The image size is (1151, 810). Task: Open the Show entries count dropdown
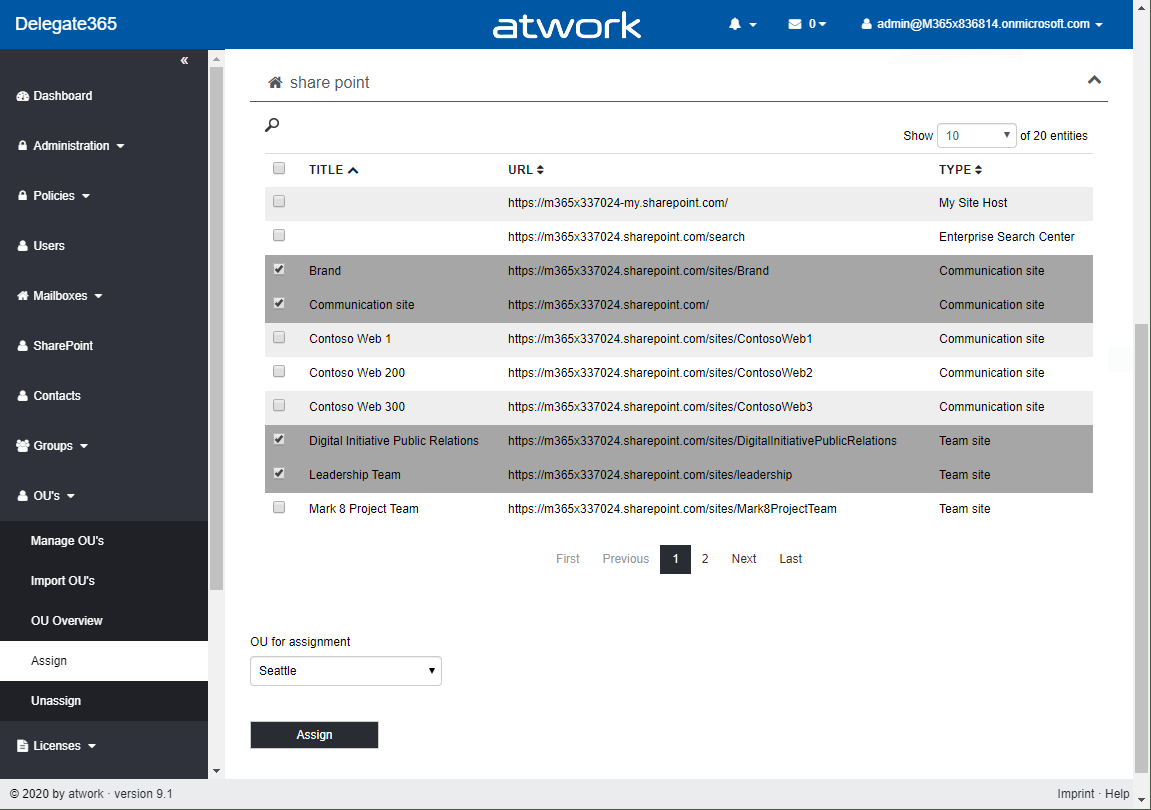point(976,136)
